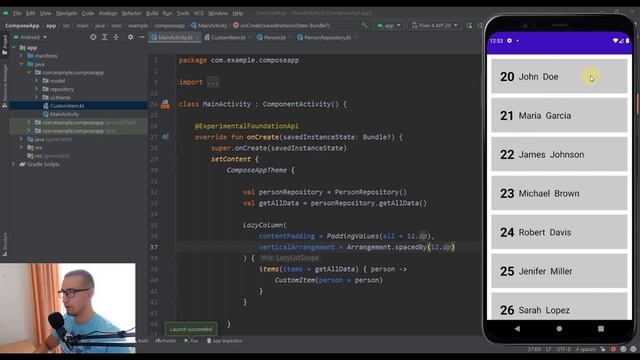Image resolution: width=640 pixels, height=360 pixels.
Task: Expand the java (generated) folder
Action: coord(22,139)
